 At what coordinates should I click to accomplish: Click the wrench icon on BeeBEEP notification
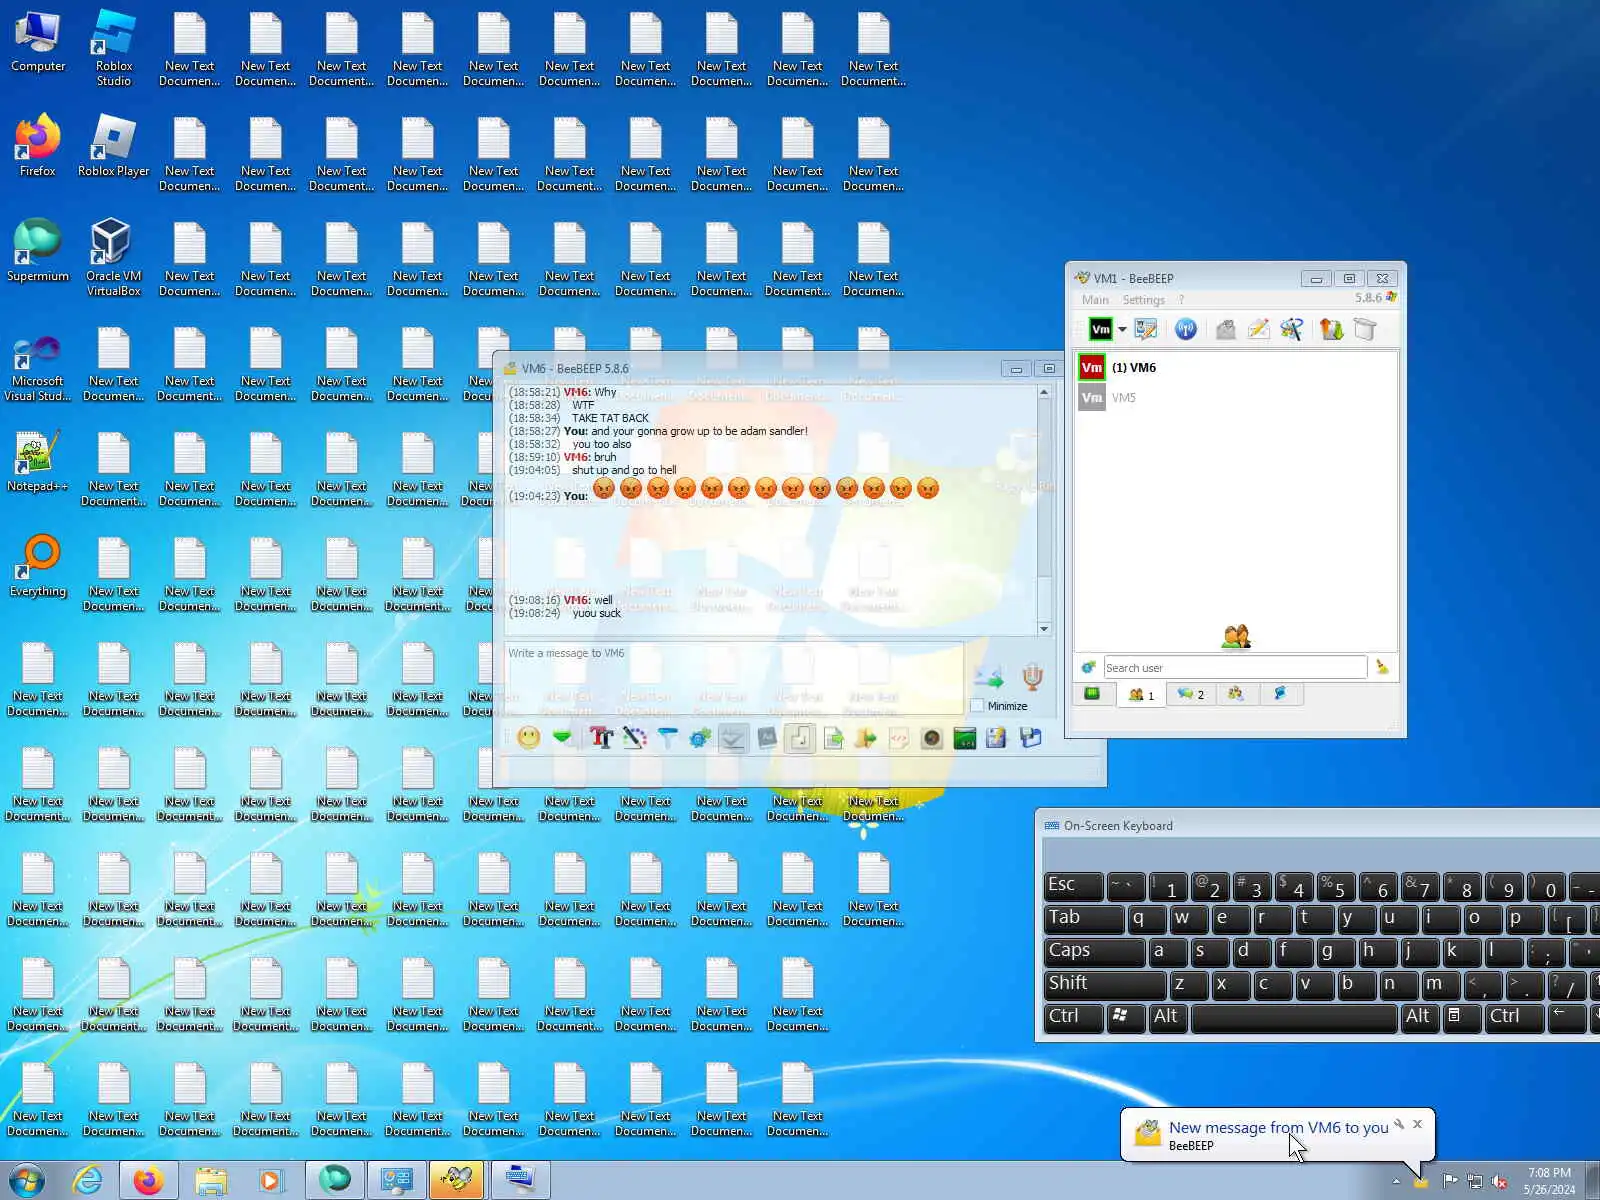[x=1399, y=1124]
